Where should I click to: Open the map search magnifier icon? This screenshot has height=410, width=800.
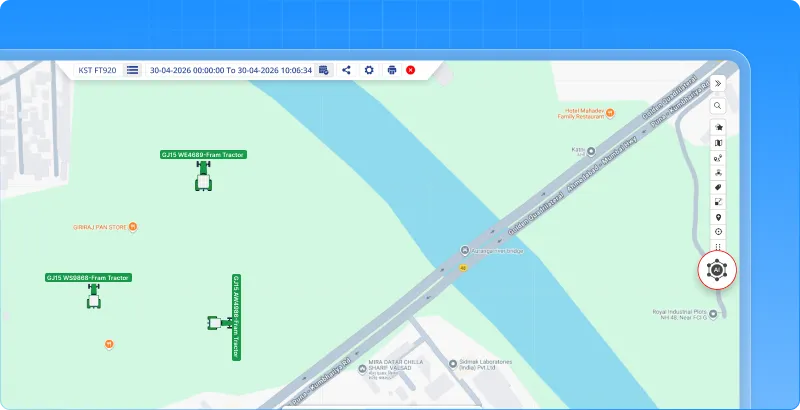click(x=718, y=106)
